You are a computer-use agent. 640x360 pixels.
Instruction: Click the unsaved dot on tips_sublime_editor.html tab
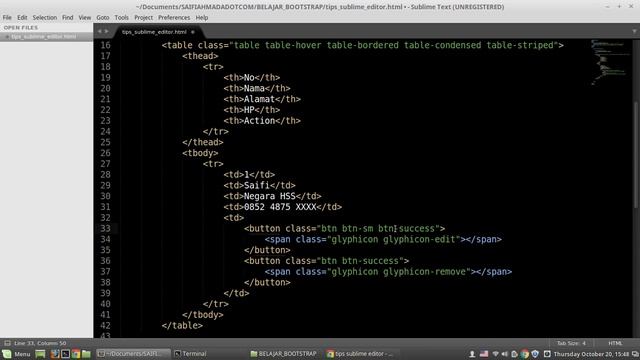(193, 32)
